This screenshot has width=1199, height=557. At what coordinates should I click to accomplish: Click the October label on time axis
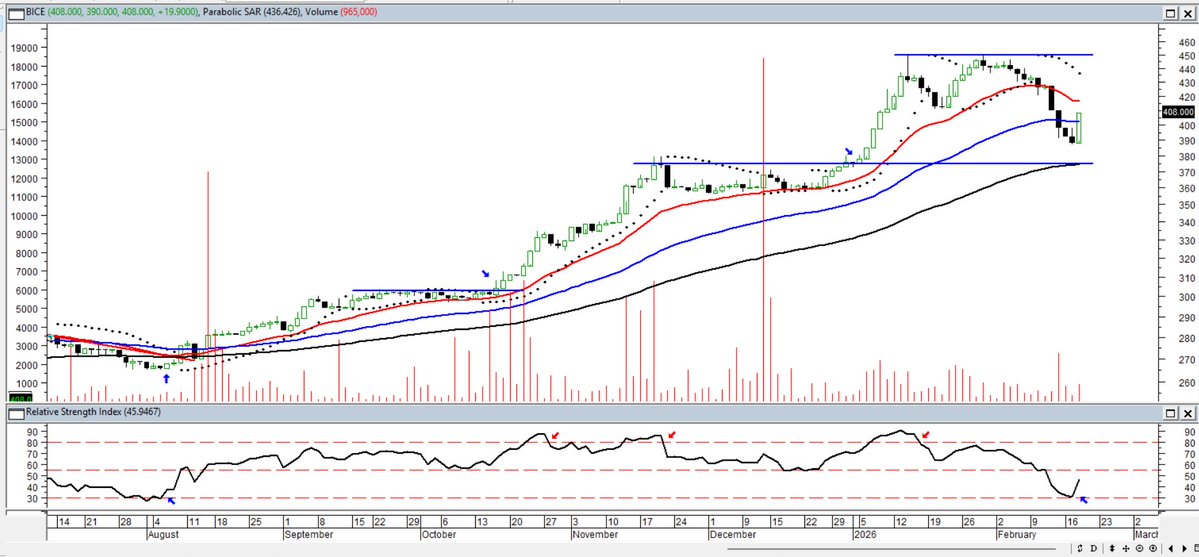click(439, 535)
